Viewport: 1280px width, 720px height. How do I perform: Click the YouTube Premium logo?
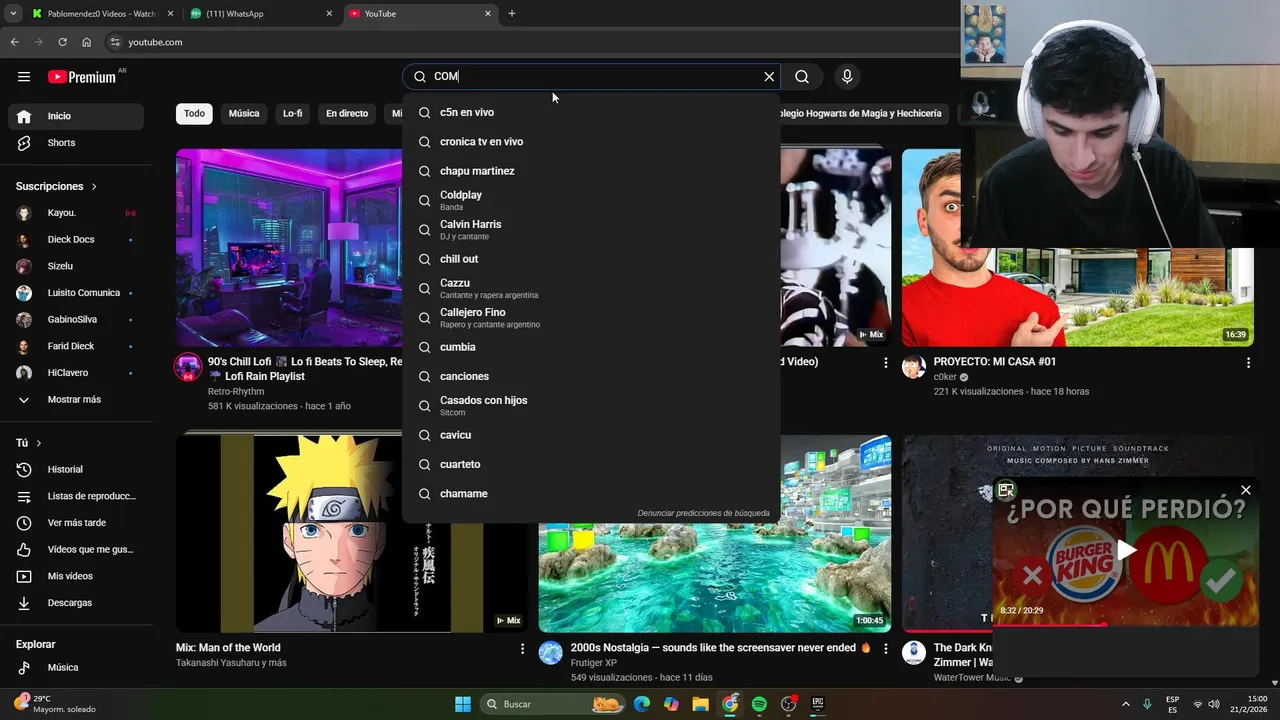click(x=82, y=77)
